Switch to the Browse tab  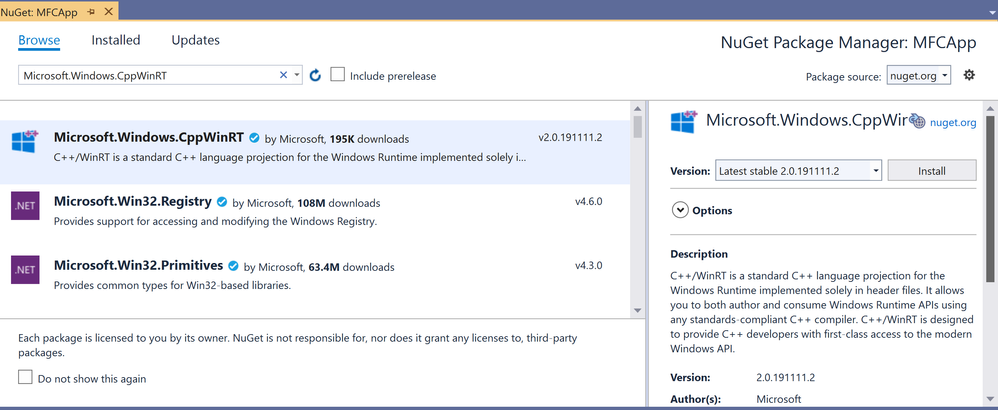[39, 40]
